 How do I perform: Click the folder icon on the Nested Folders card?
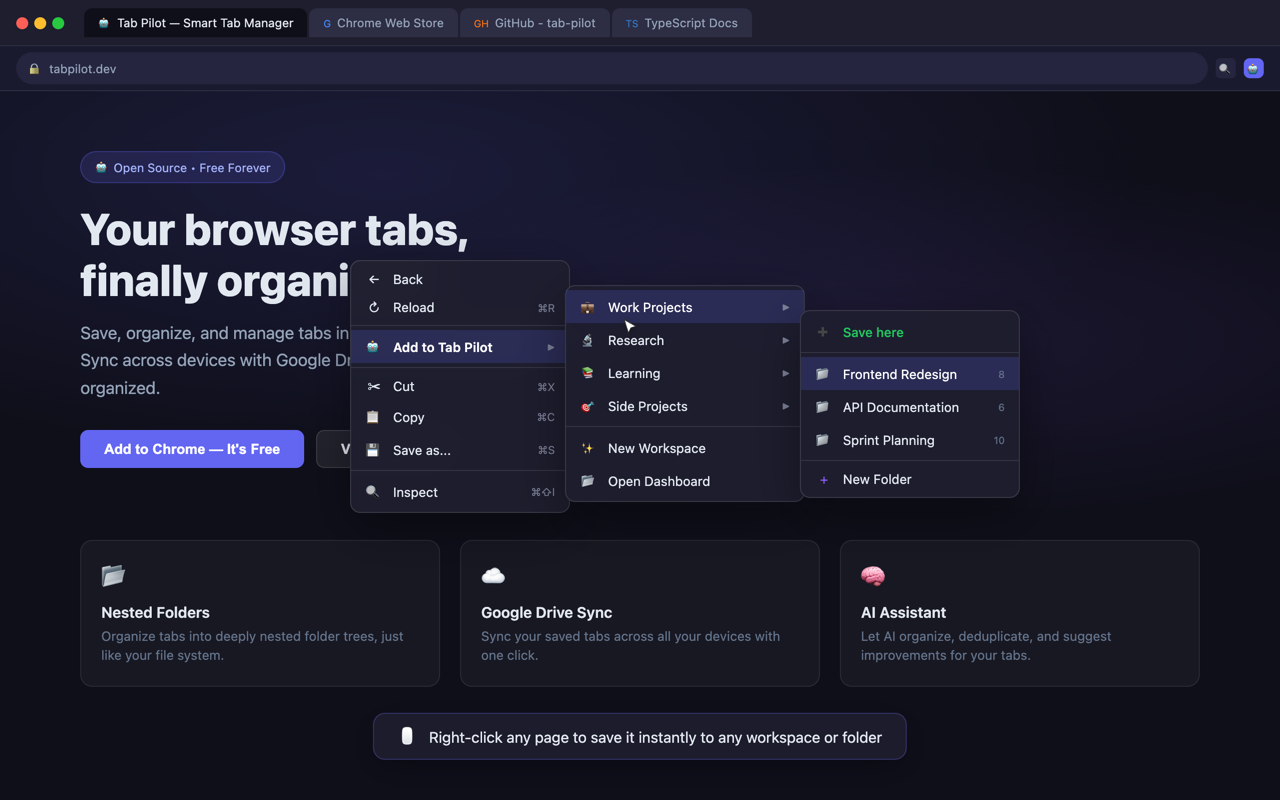(x=112, y=575)
